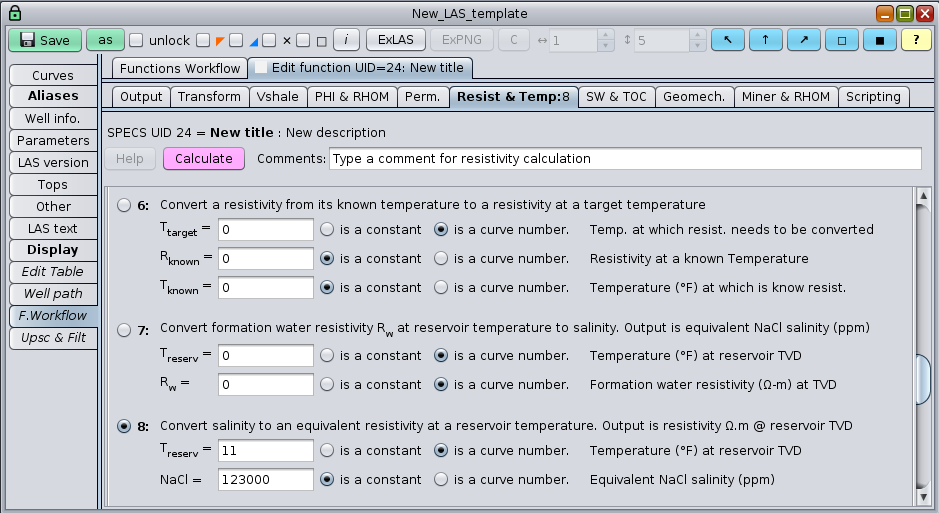Open the Parameters sidebar tab
The height and width of the screenshot is (513, 939).
pos(53,141)
